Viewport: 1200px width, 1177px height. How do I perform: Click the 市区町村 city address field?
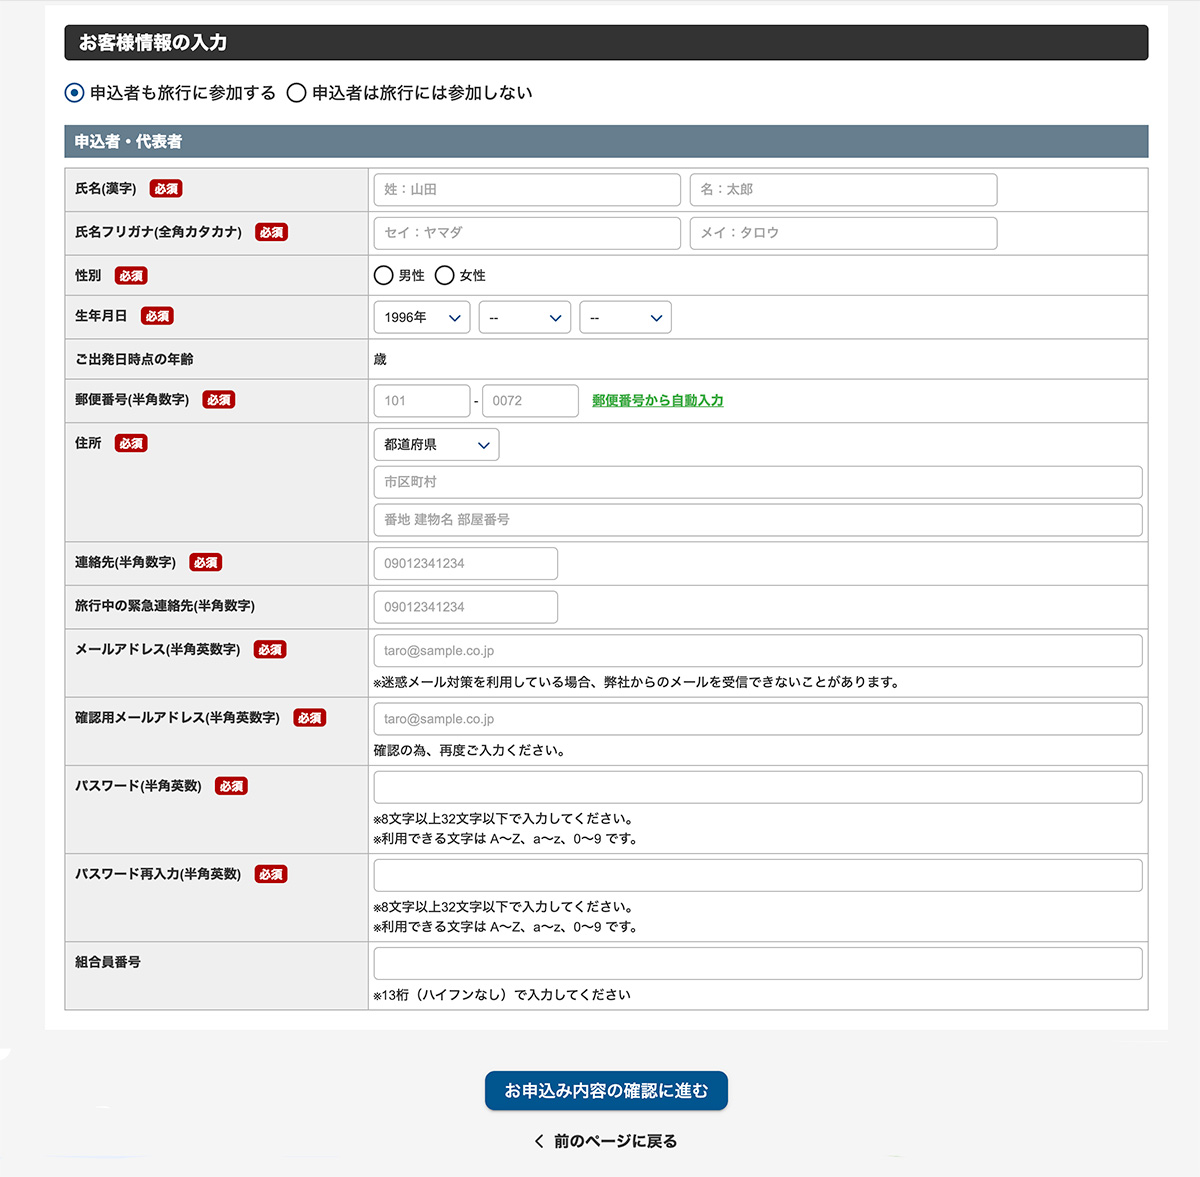756,482
